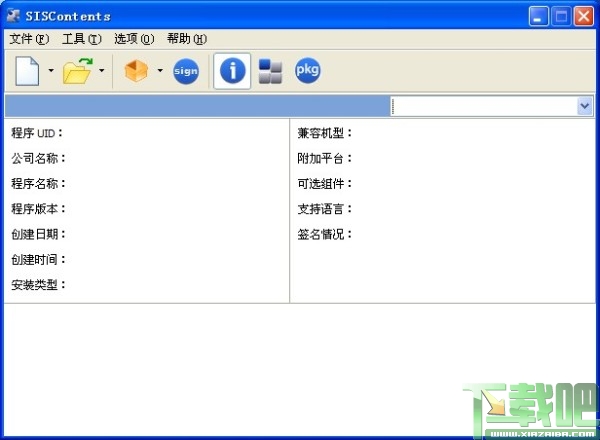Click the 创建日期 label
The image size is (600, 440).
click(38, 234)
